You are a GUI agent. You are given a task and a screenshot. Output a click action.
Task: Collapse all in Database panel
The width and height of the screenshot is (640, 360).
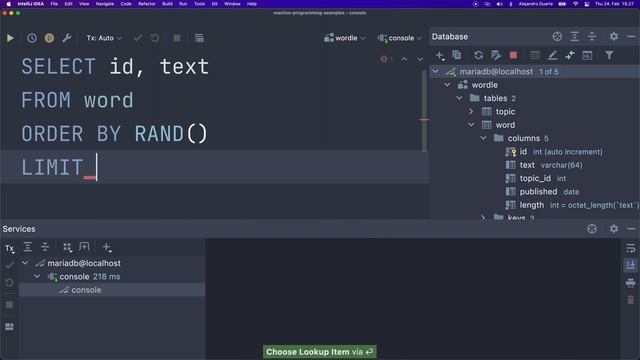(x=592, y=37)
